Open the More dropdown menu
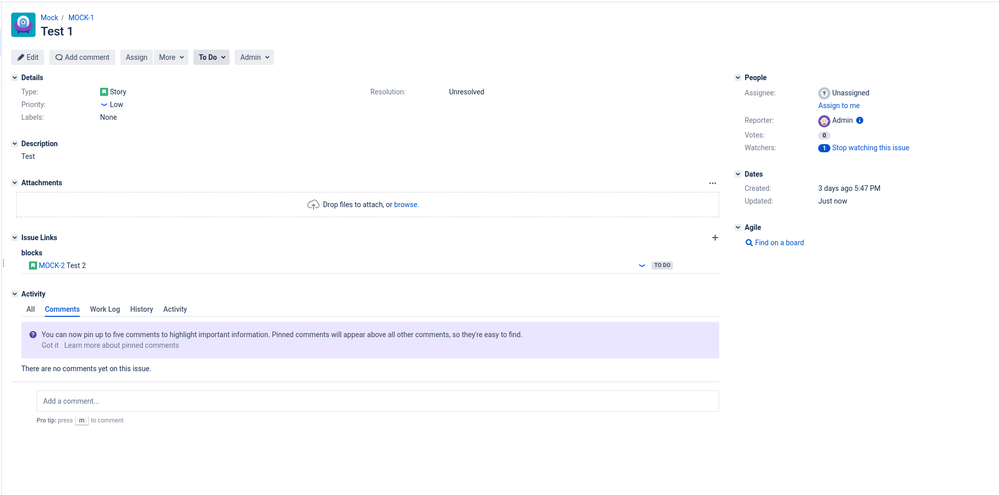Screen dimensions: 999x495 [x=171, y=57]
